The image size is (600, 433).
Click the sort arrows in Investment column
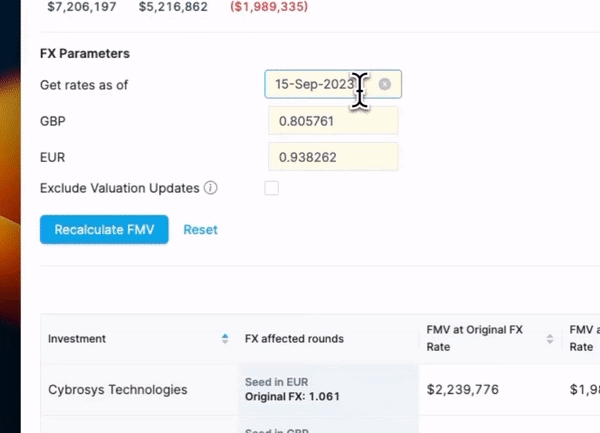(225, 339)
